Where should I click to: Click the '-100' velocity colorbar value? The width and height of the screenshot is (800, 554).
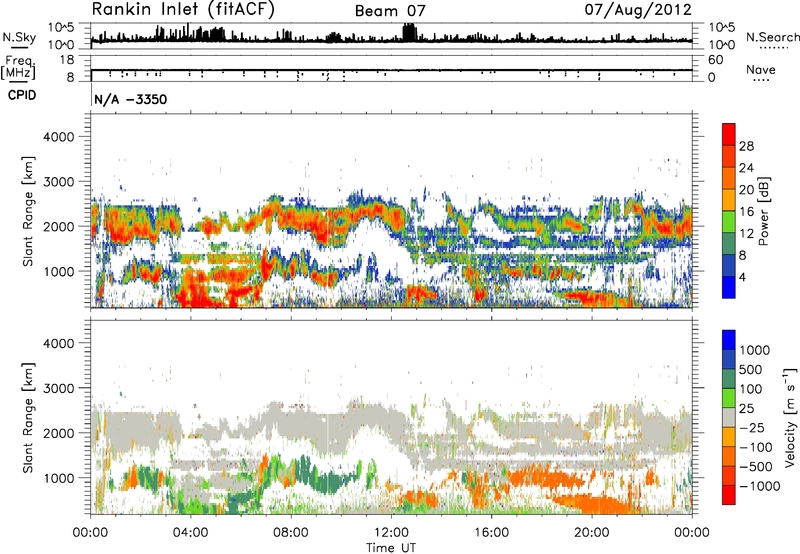pyautogui.click(x=756, y=447)
